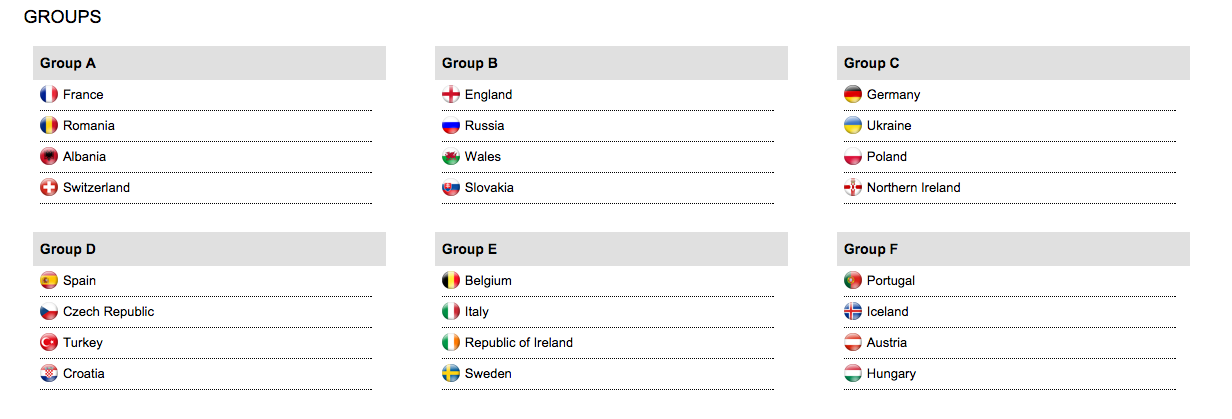Open the Ukraine team link
The width and height of the screenshot is (1232, 419).
(x=889, y=125)
